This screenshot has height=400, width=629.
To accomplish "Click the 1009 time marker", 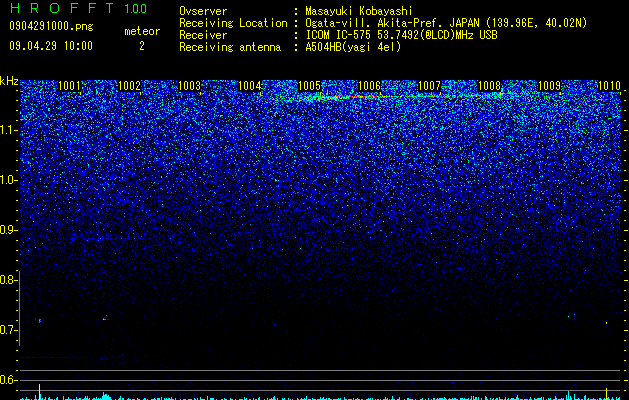I will [549, 86].
